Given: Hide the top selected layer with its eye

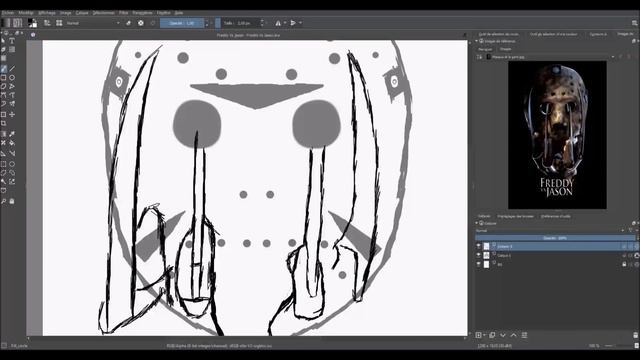Looking at the screenshot, I should 479,246.
